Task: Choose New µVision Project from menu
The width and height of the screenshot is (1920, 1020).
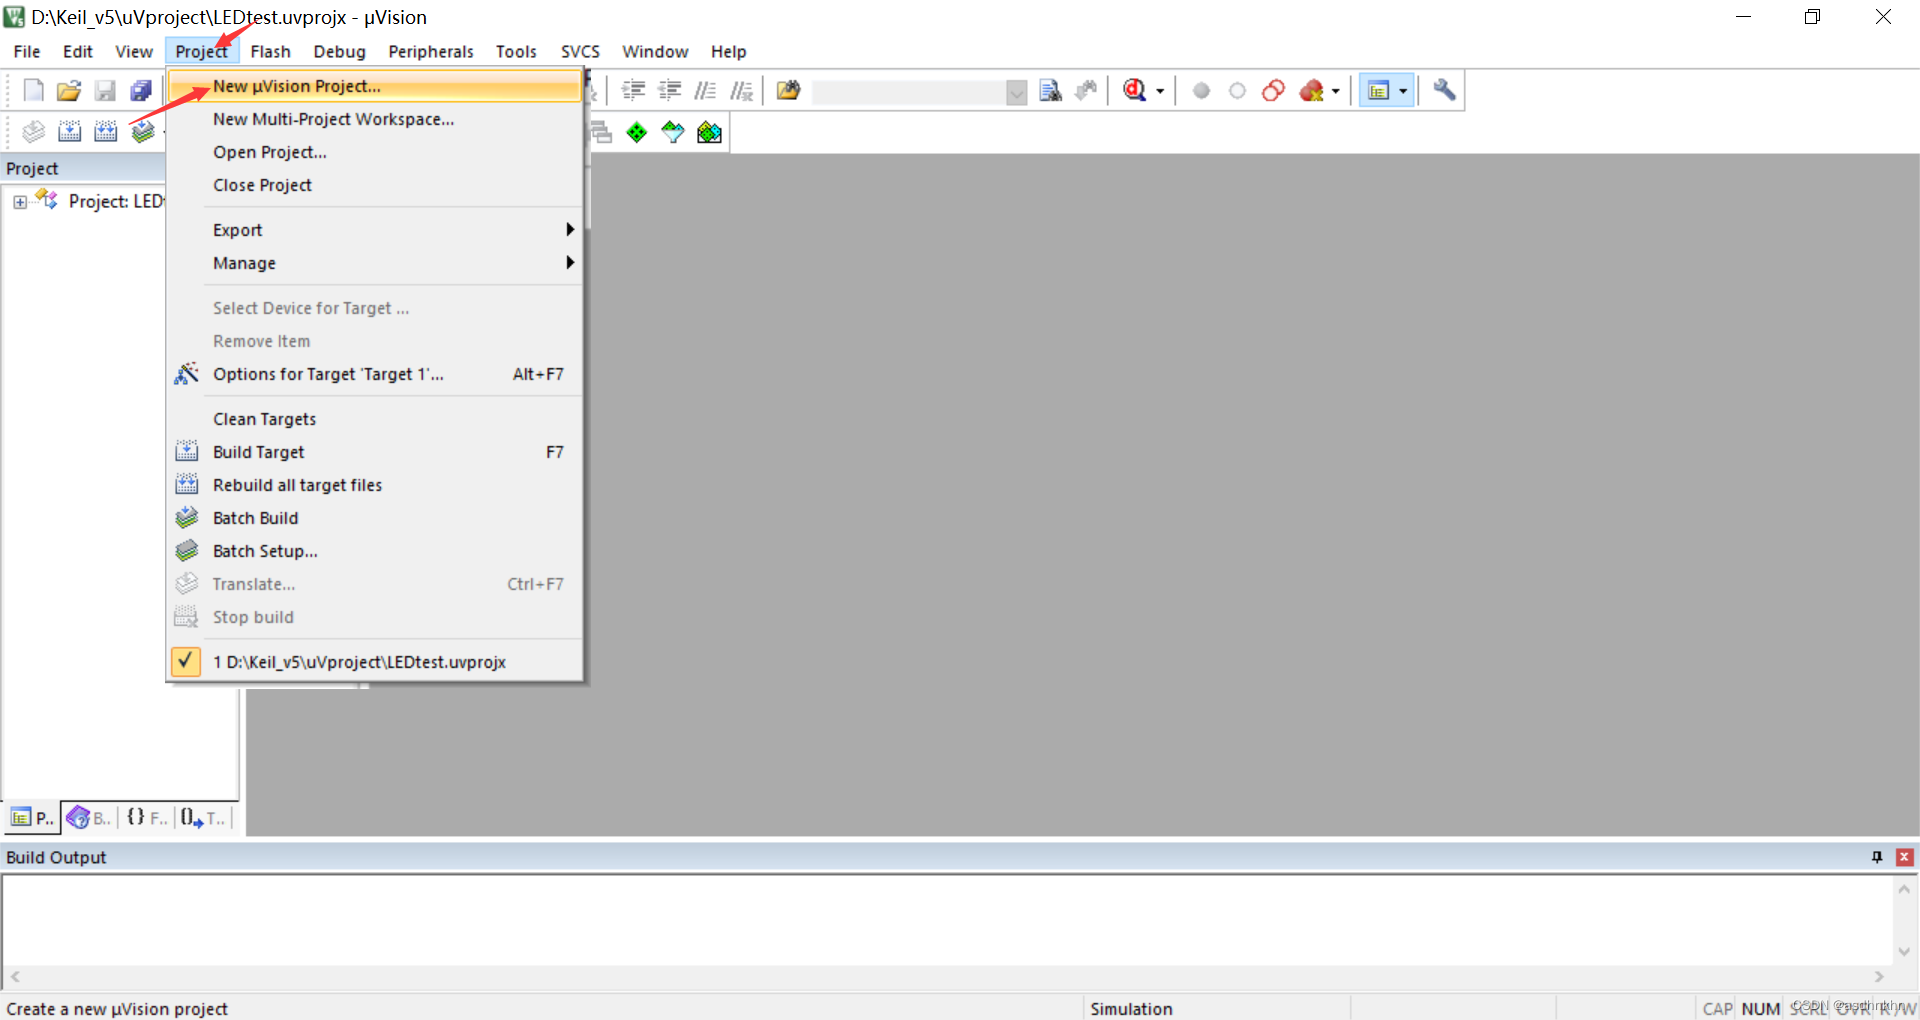Action: (374, 86)
